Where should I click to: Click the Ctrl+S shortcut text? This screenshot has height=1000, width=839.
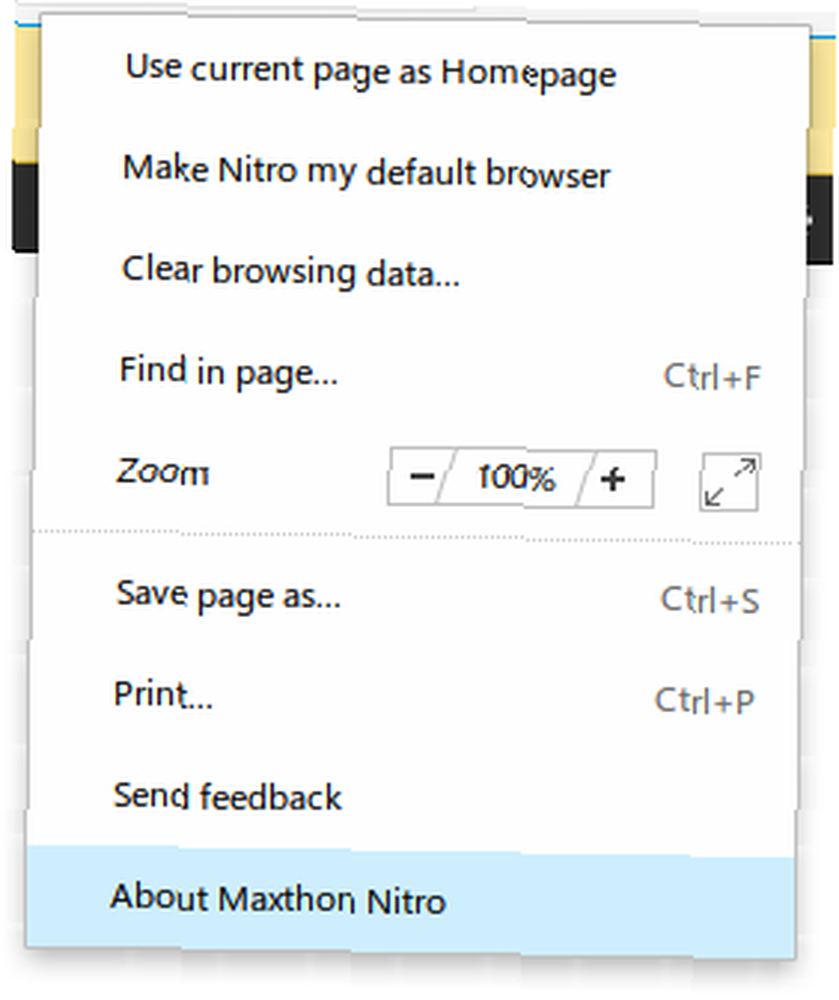click(x=710, y=601)
